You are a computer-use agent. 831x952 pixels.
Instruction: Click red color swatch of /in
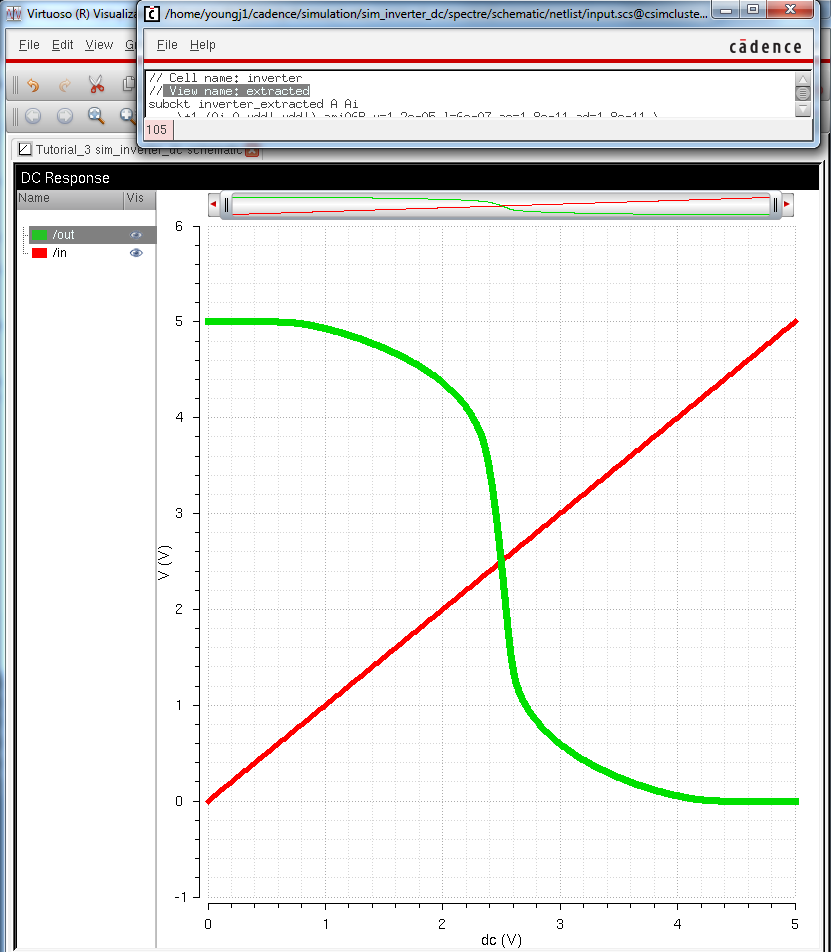(39, 253)
